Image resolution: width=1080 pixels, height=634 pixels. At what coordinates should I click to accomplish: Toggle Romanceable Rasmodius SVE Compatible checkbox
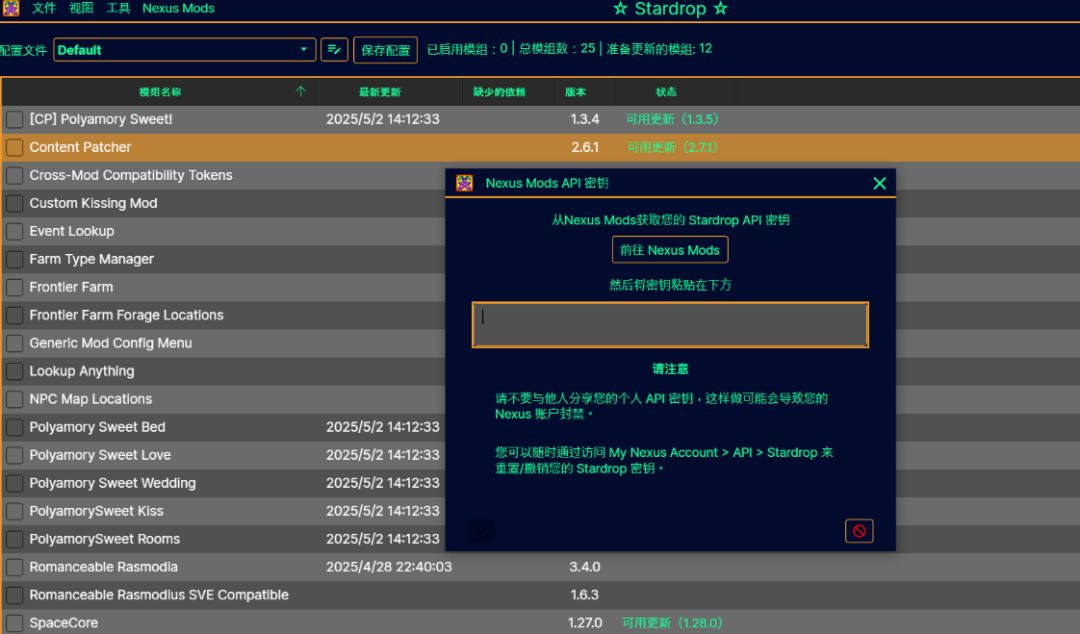click(14, 595)
